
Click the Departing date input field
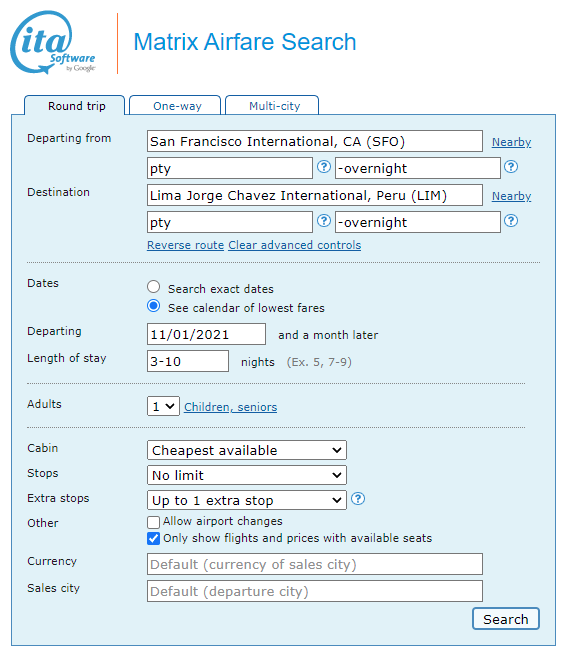click(x=206, y=334)
